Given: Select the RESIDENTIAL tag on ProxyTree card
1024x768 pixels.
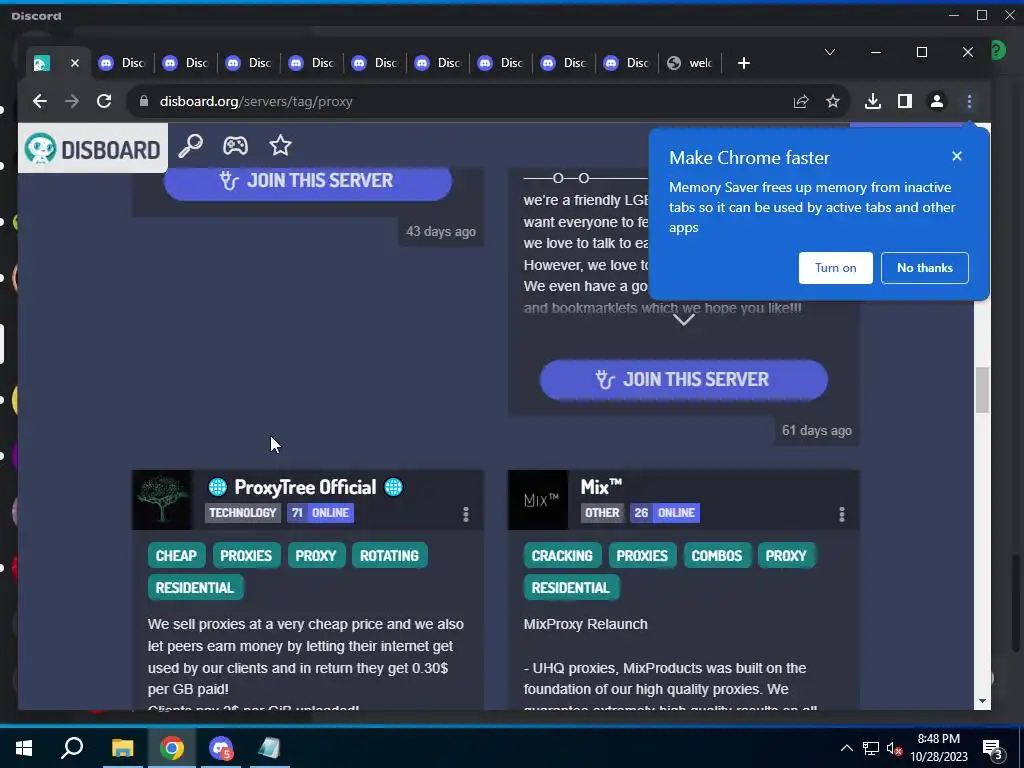Looking at the screenshot, I should (195, 588).
